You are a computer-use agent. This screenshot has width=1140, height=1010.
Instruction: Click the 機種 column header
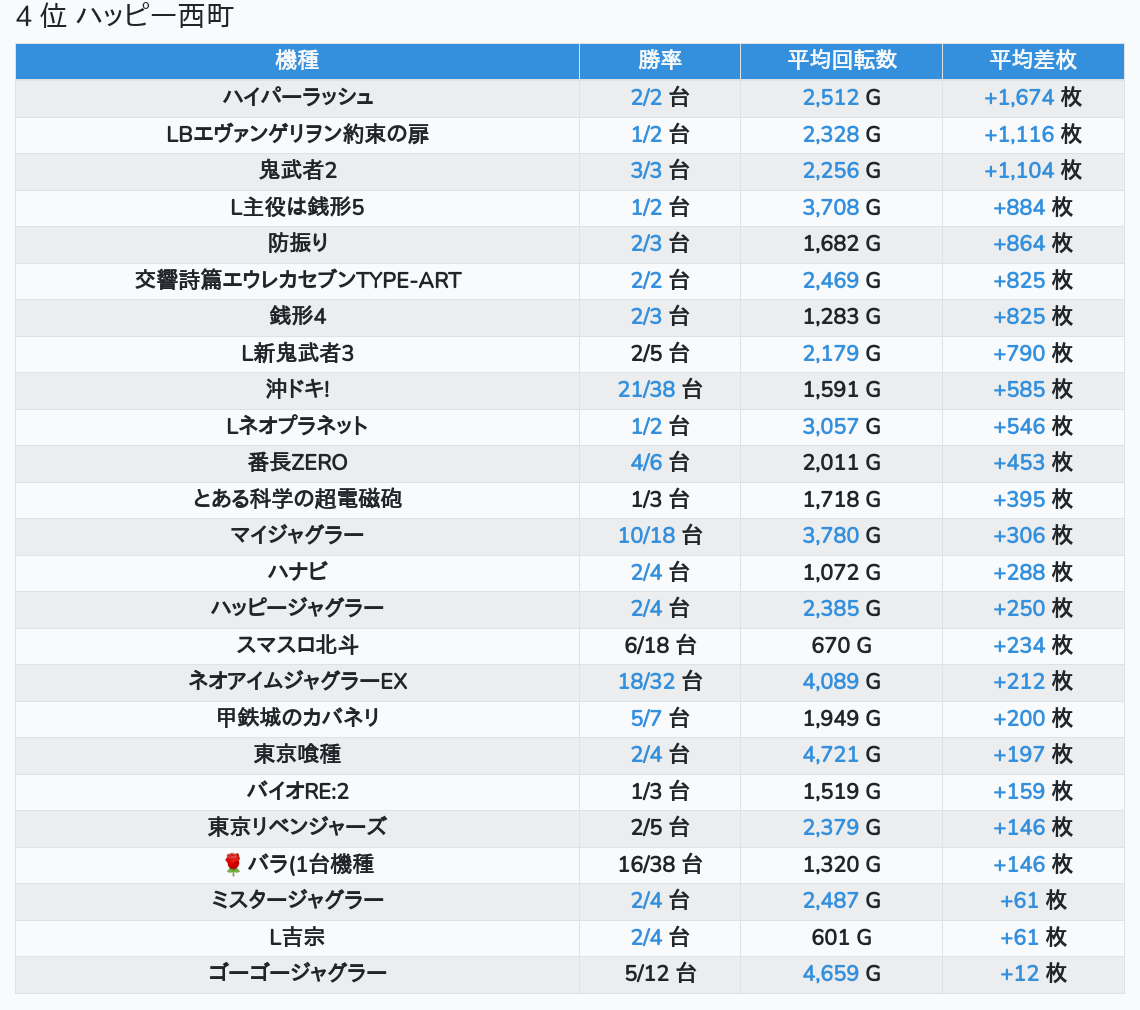click(297, 60)
